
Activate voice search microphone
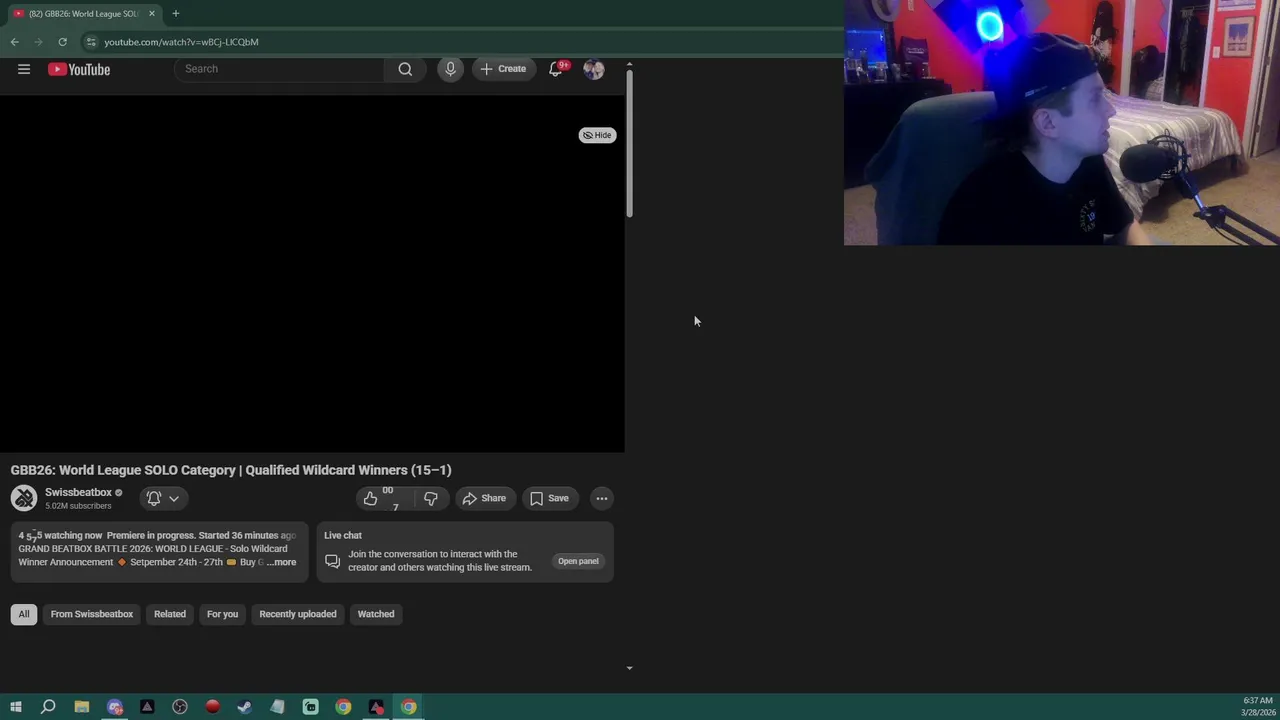450,69
